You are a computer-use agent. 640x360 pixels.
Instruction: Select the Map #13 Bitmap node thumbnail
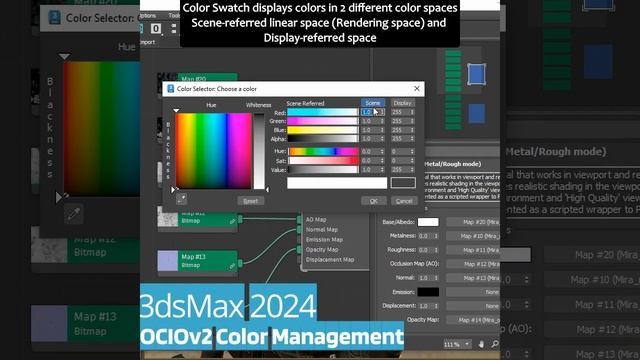point(167,261)
